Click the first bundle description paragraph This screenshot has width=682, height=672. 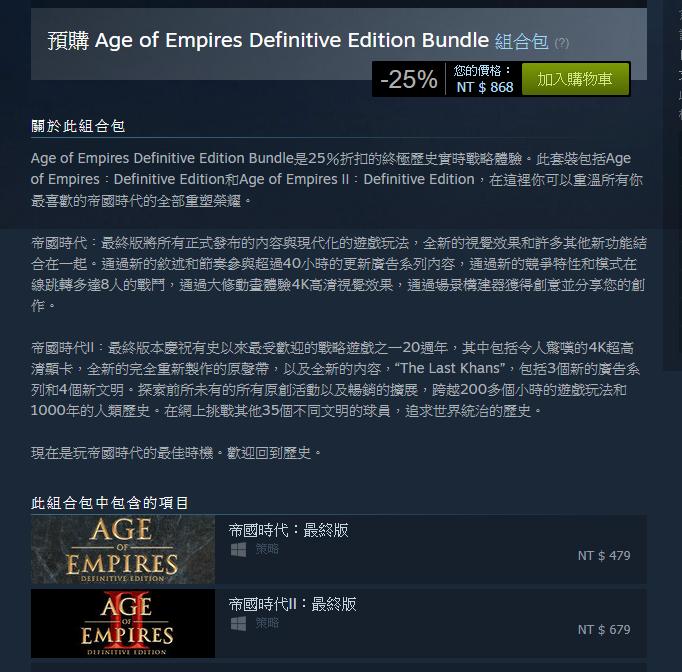click(x=337, y=179)
